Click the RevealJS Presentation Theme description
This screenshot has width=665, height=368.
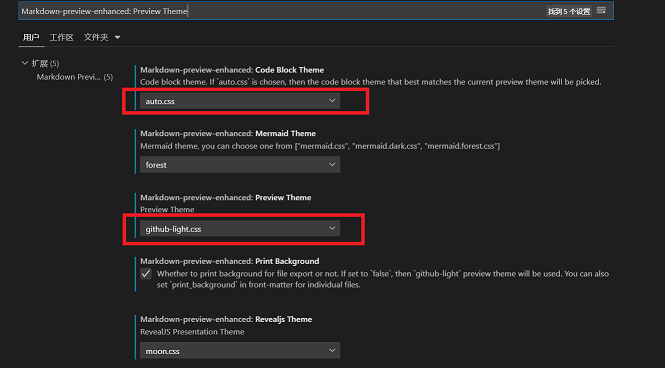click(192, 332)
